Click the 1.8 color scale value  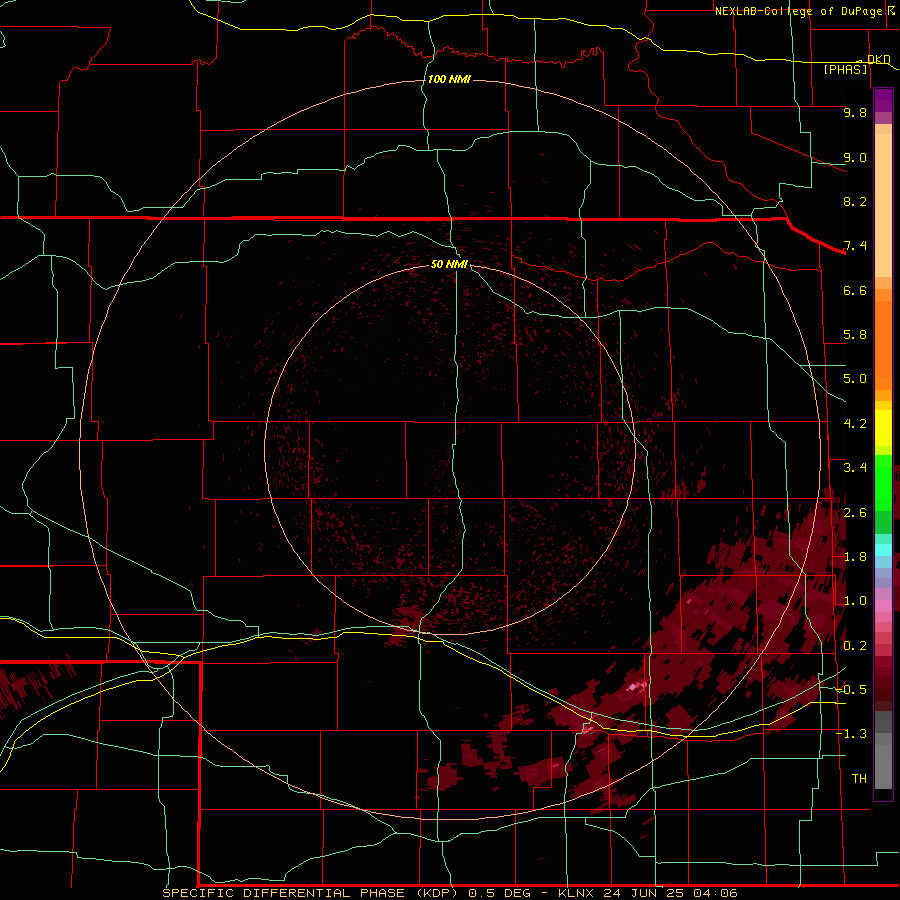tap(855, 557)
